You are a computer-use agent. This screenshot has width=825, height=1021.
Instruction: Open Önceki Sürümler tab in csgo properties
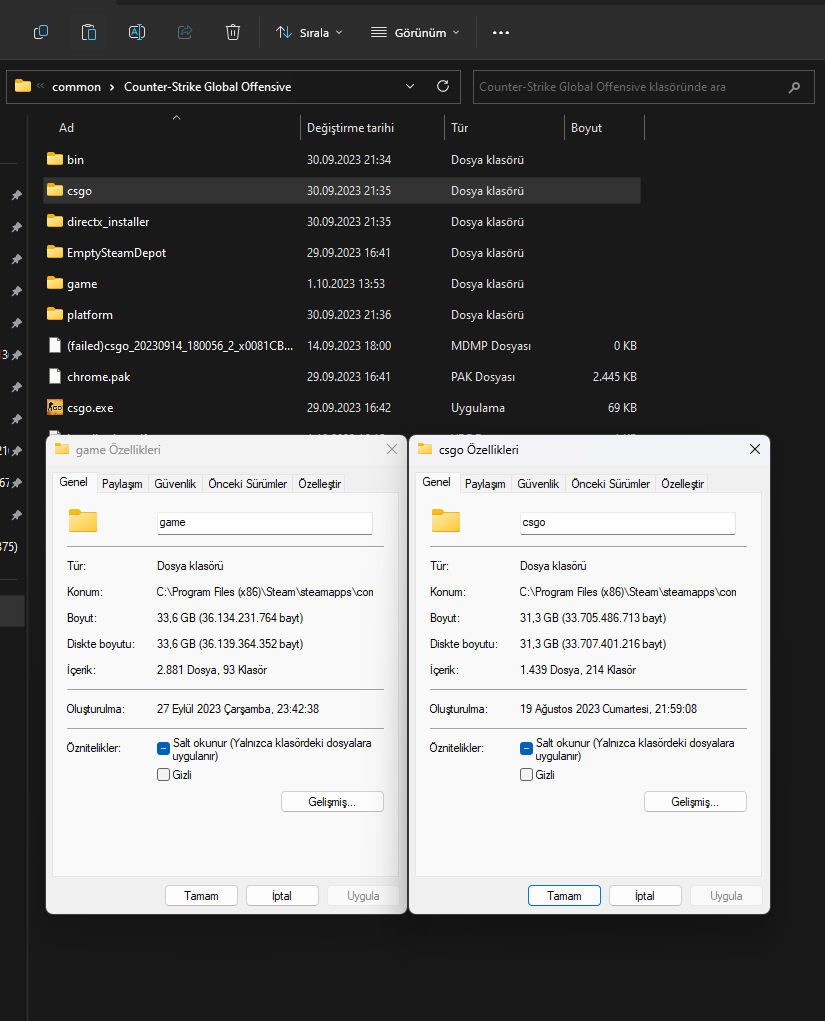[x=610, y=484]
